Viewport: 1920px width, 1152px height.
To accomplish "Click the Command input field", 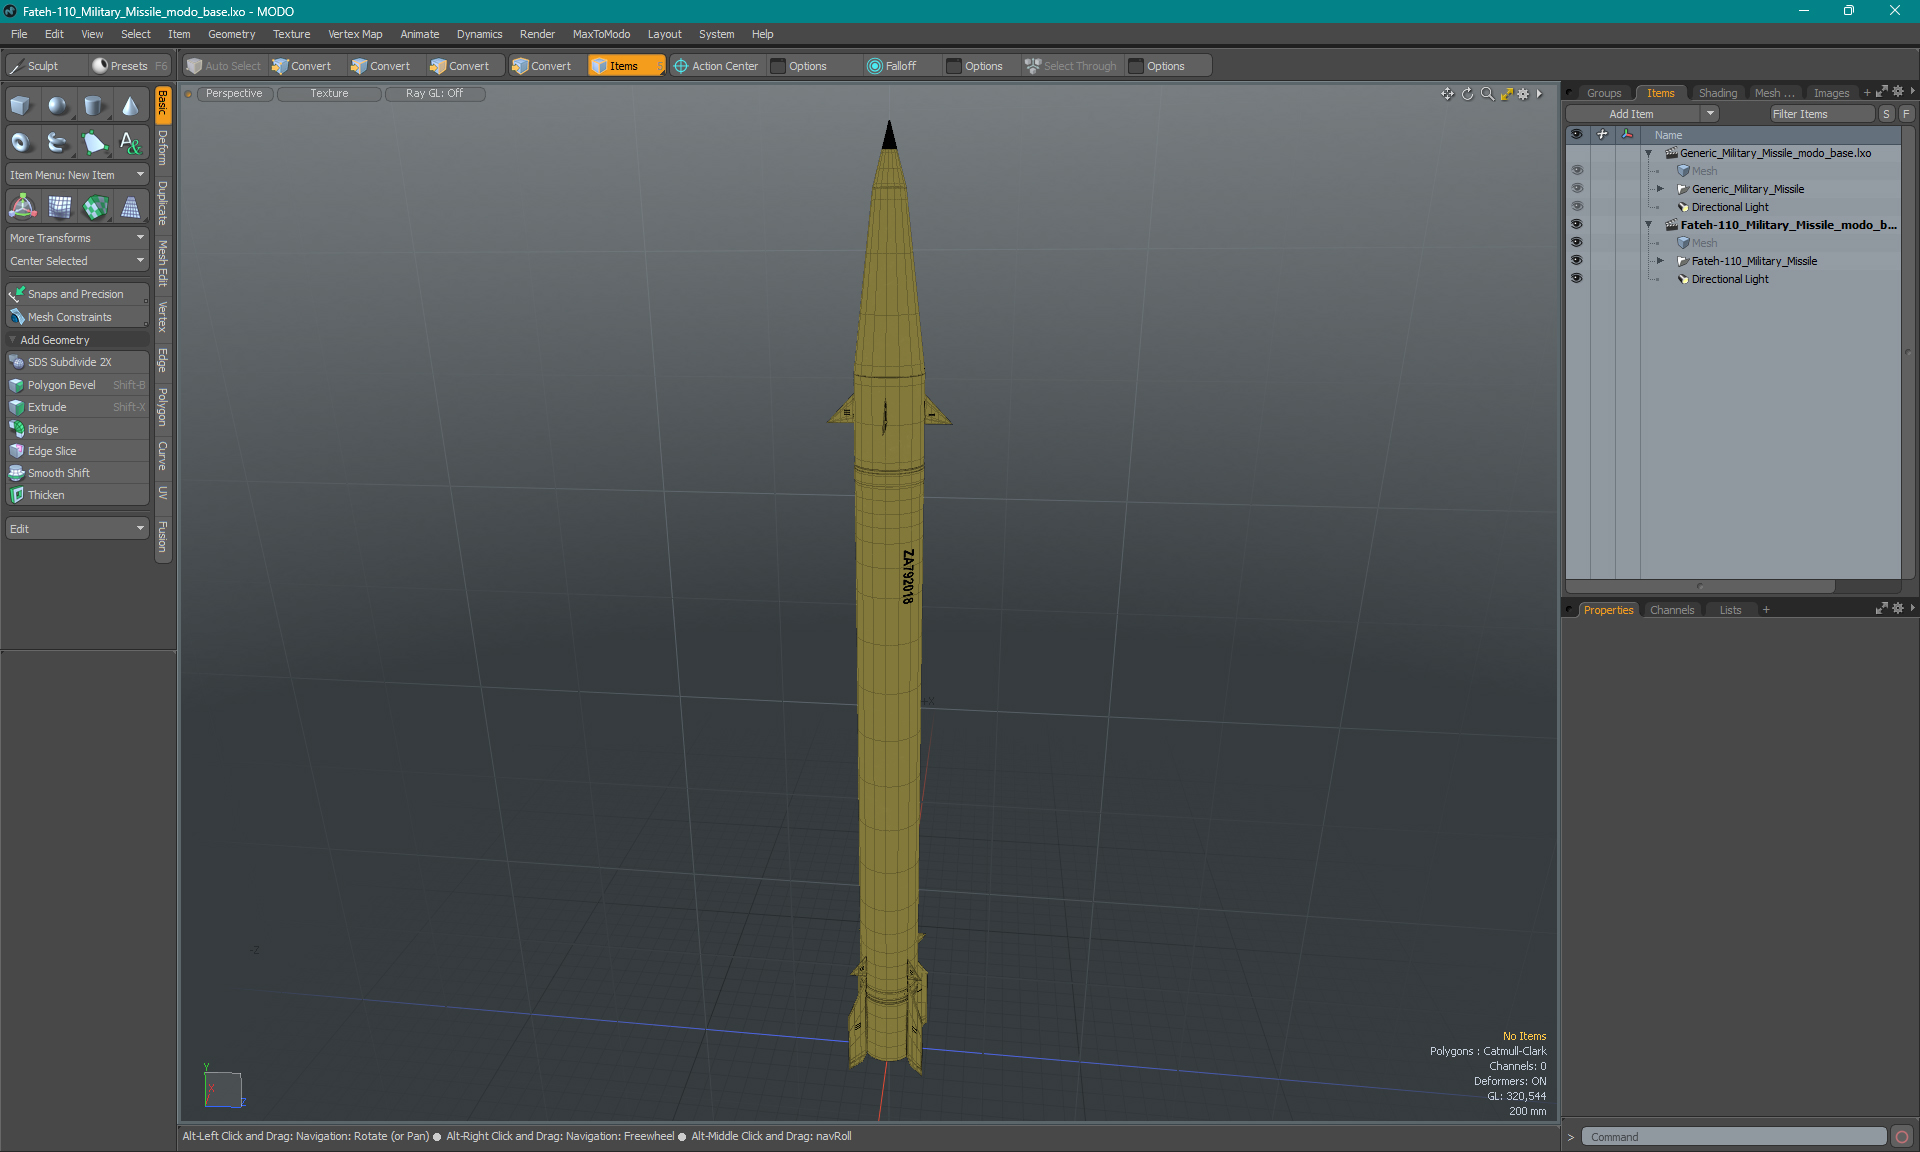I will (x=1735, y=1137).
